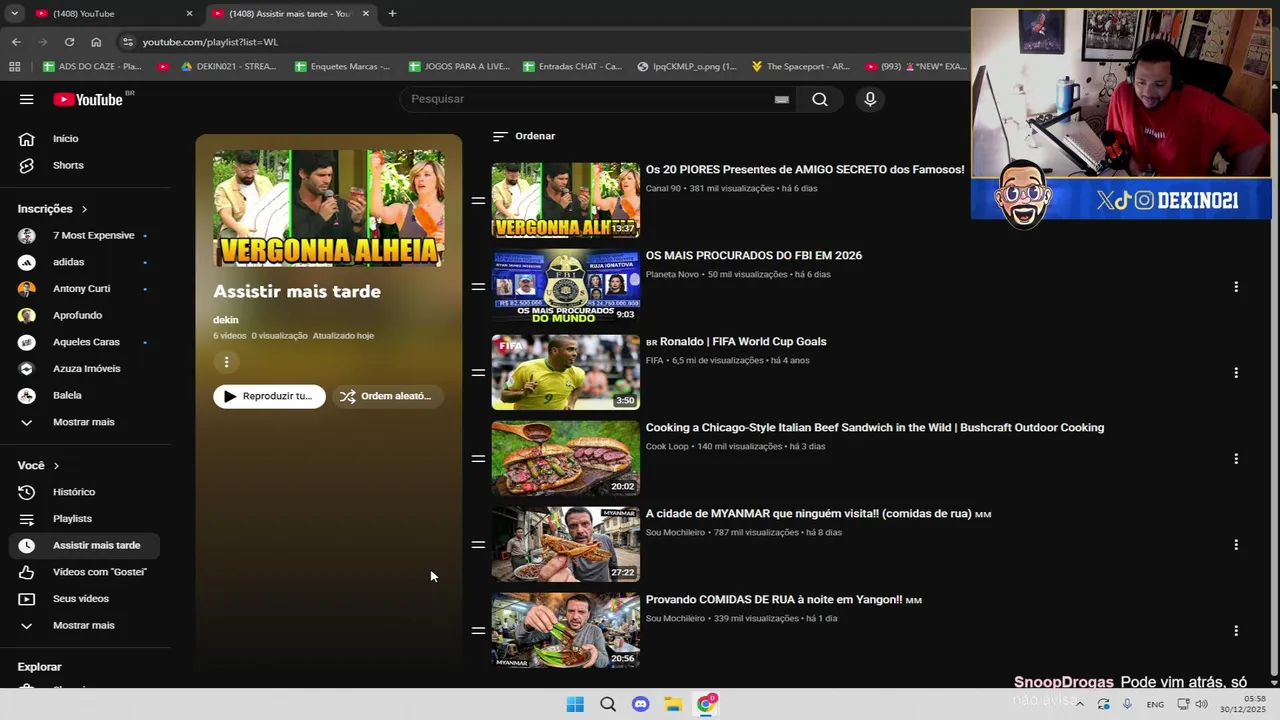Screen dimensions: 1280x720
Task: Open voice search microphone
Action: coord(870,99)
